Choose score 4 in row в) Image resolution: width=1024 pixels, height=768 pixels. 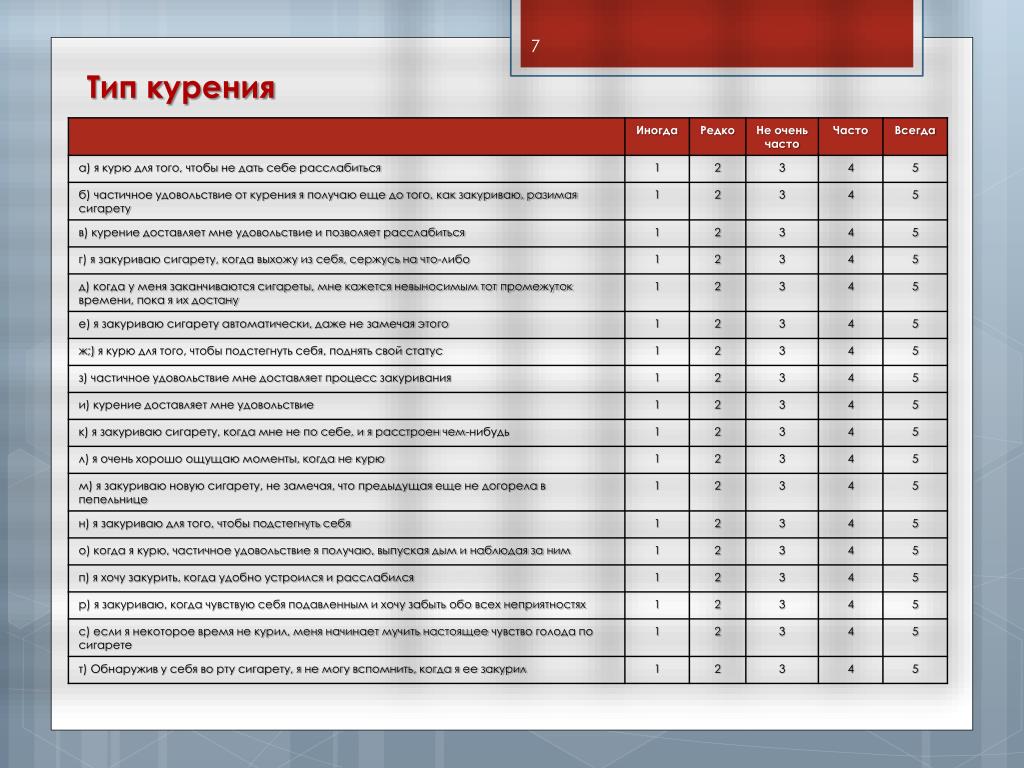[x=850, y=232]
